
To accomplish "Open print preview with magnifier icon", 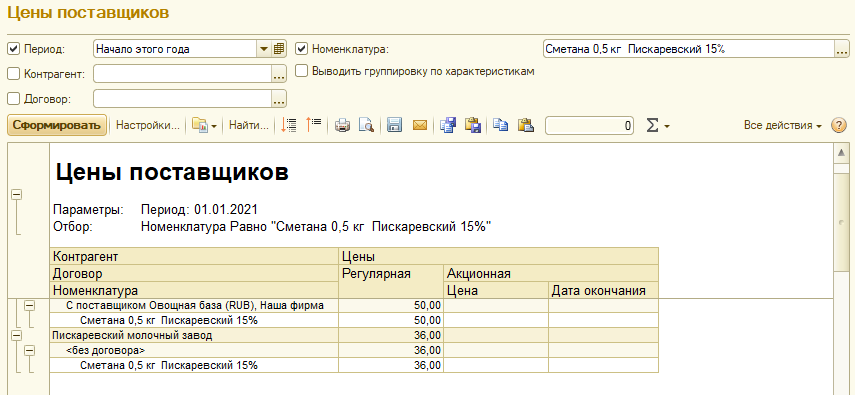I will click(x=366, y=125).
